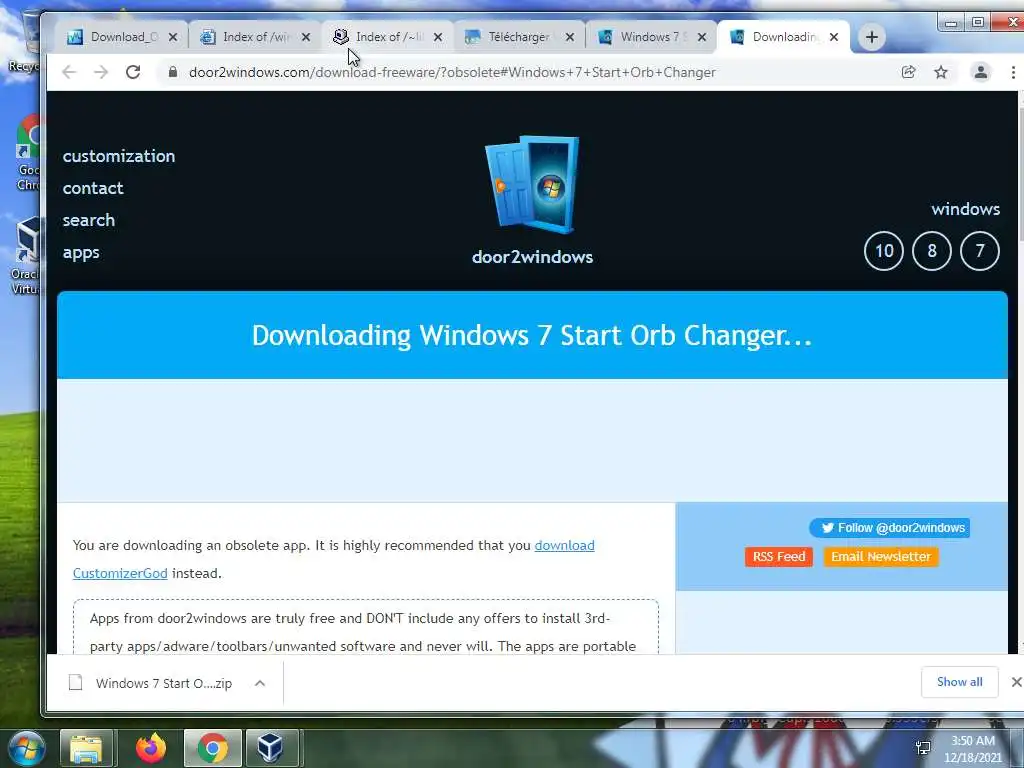Launch Firefox from taskbar
This screenshot has width=1024, height=768.
(x=151, y=748)
